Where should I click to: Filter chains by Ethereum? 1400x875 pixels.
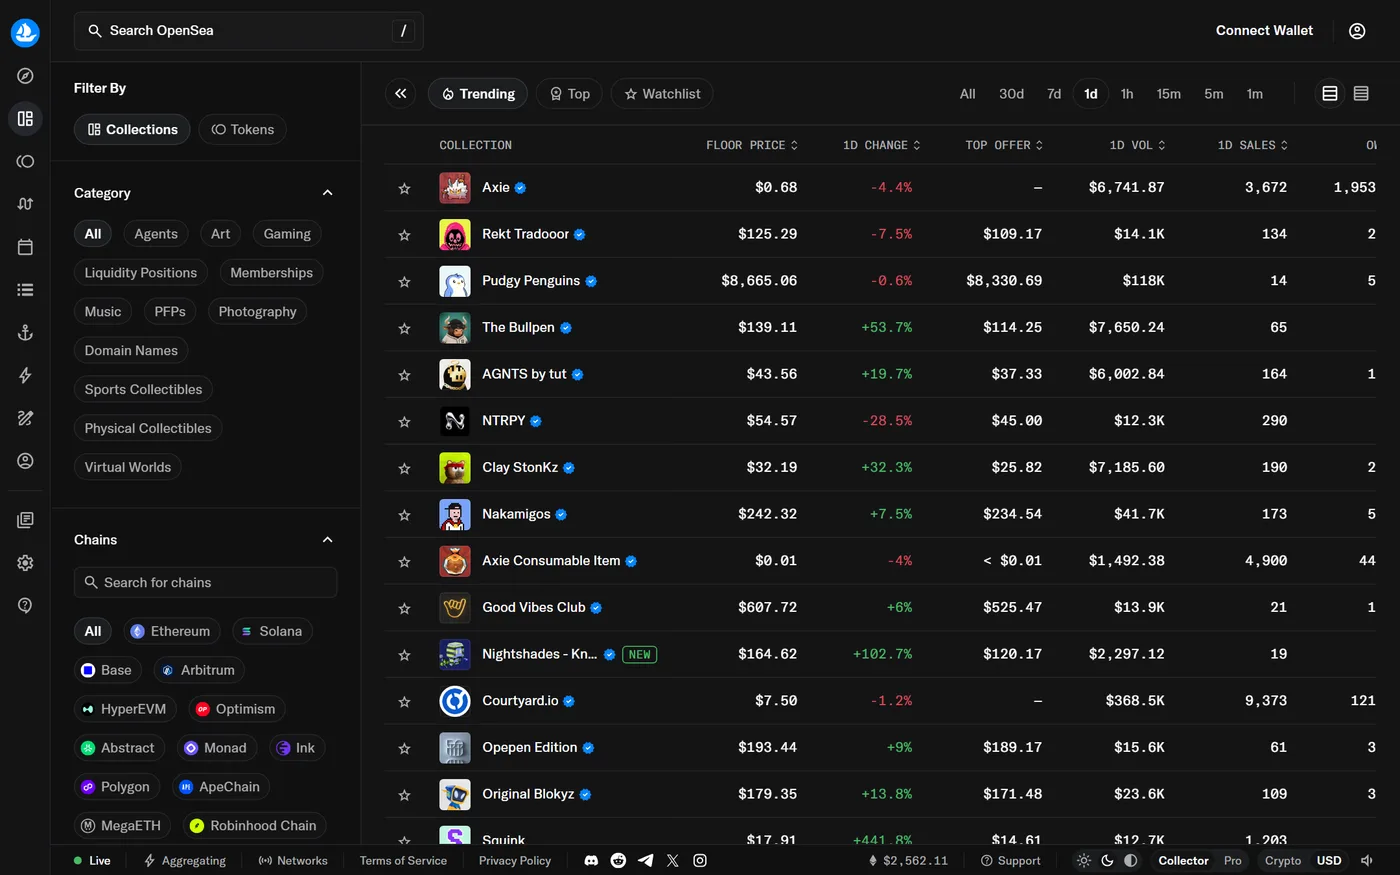click(x=172, y=632)
